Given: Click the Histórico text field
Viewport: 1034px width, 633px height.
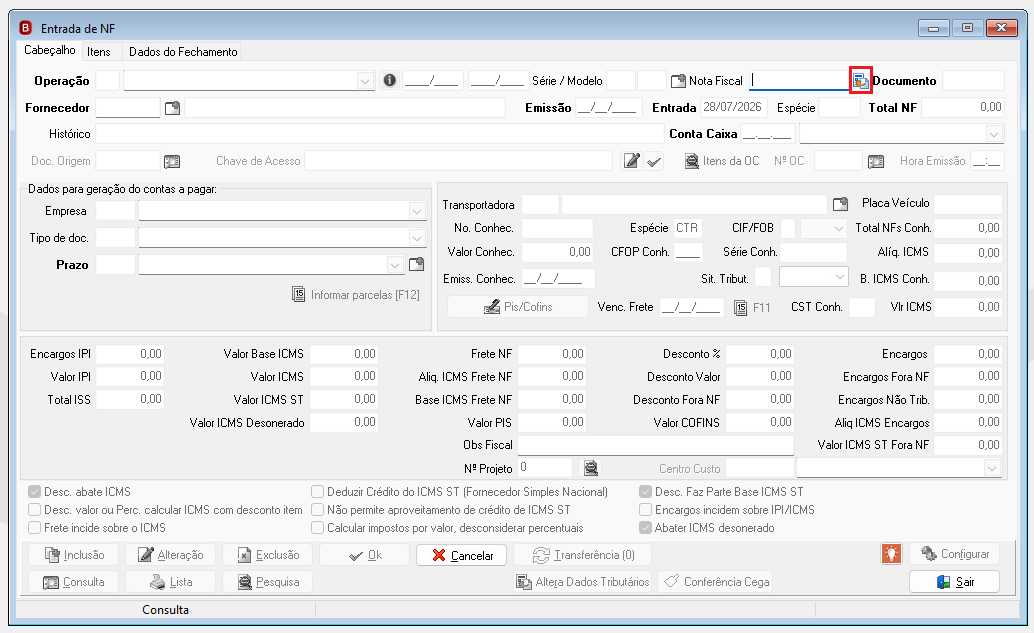Looking at the screenshot, I should (380, 134).
